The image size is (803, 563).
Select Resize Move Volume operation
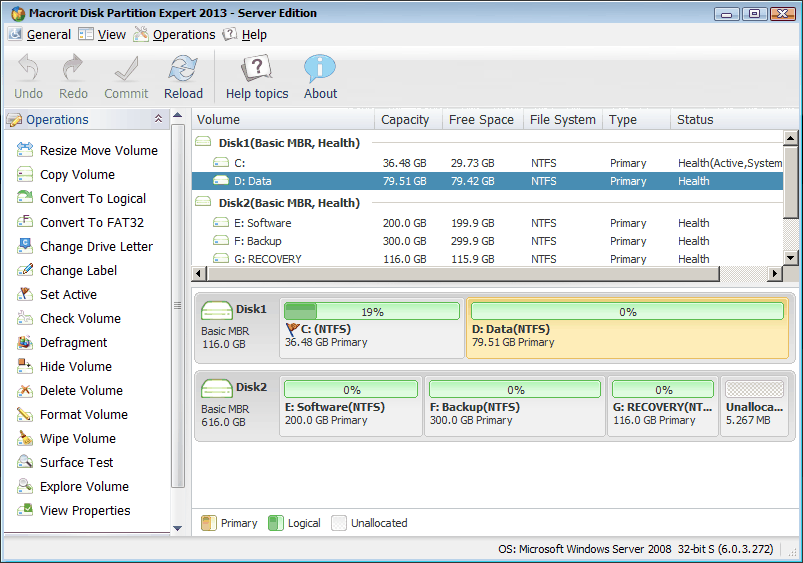88,150
